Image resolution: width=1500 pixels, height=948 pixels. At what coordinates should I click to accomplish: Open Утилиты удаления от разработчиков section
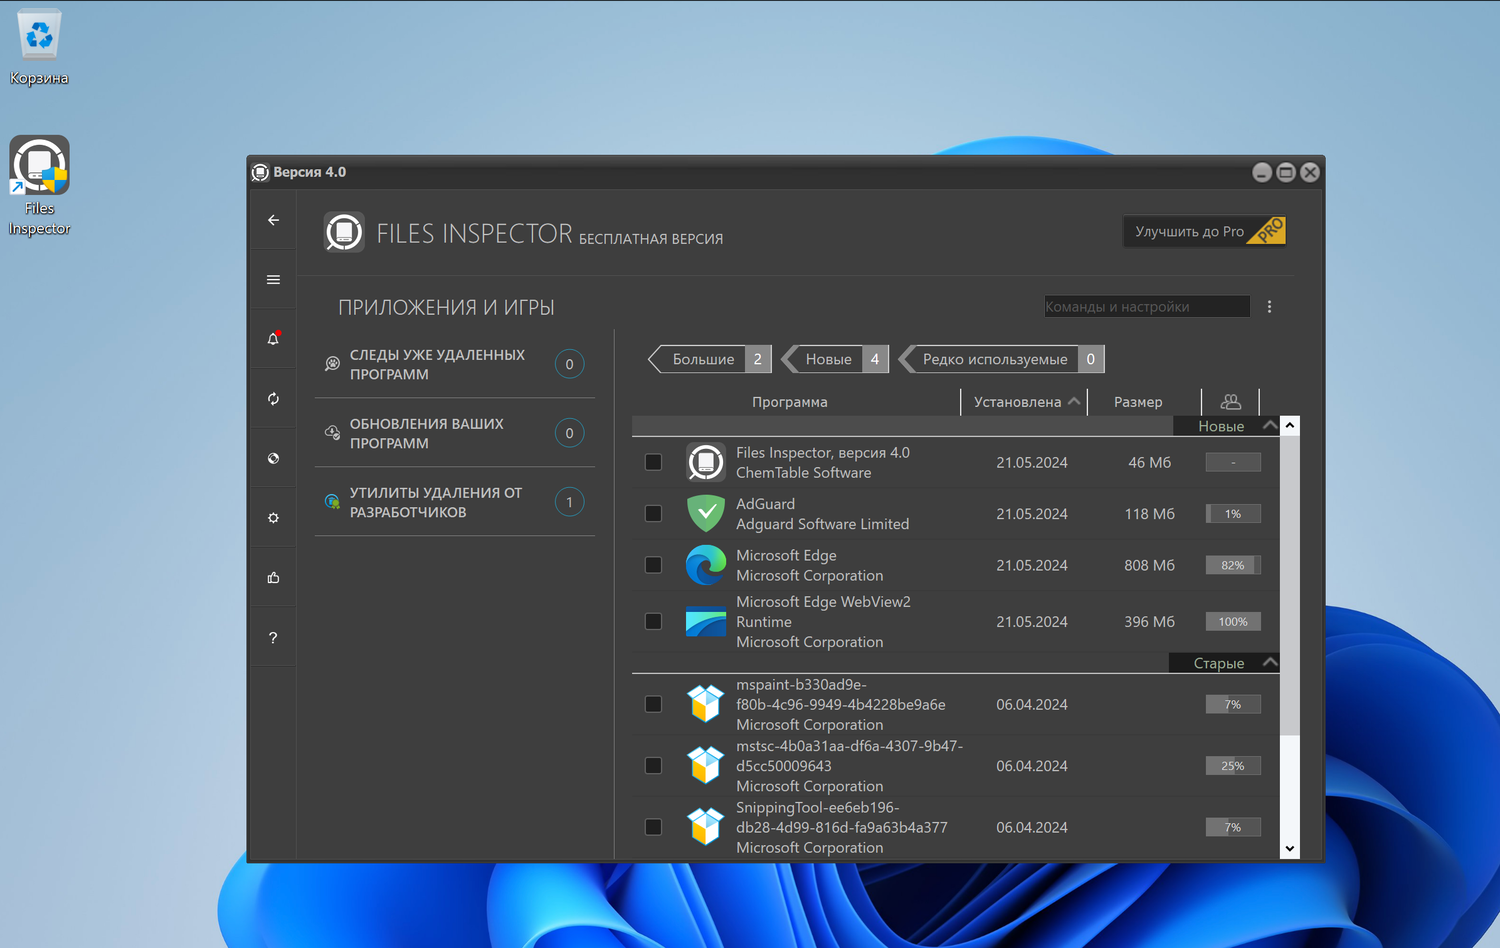click(x=455, y=502)
